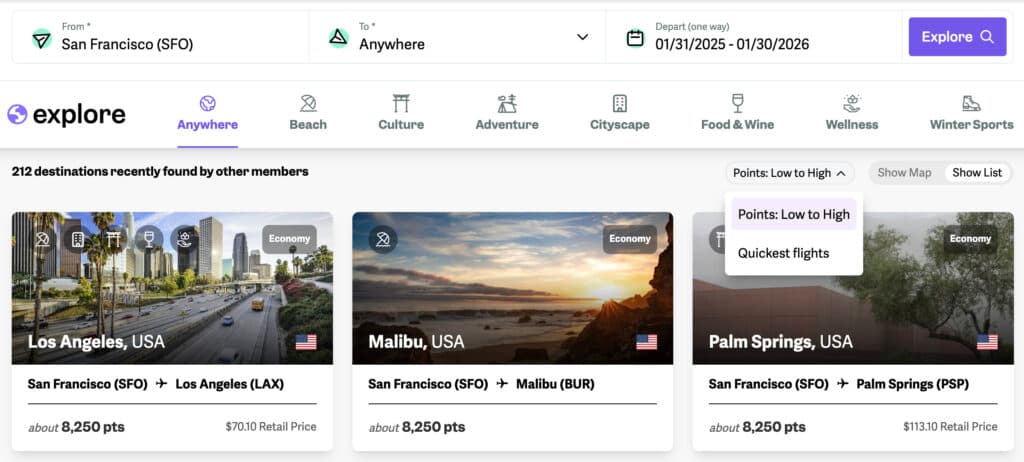Click the United States flag on Los Angeles card
Screen dimensions: 1024x462
(306, 342)
